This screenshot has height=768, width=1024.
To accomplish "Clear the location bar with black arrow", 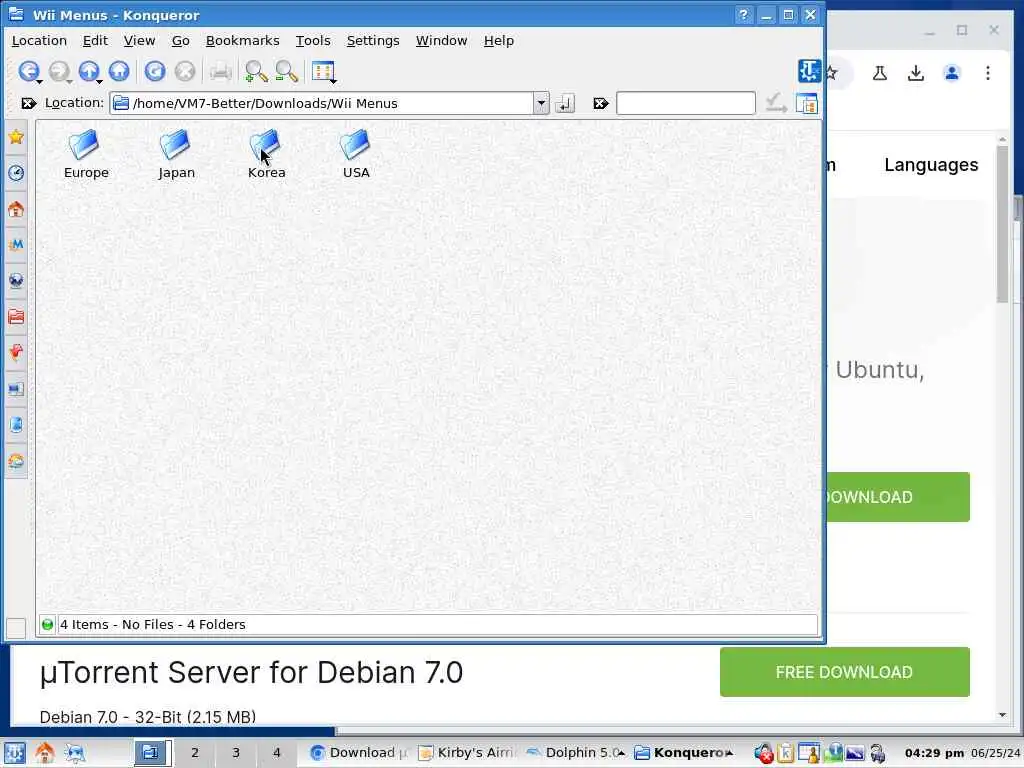I will [28, 103].
